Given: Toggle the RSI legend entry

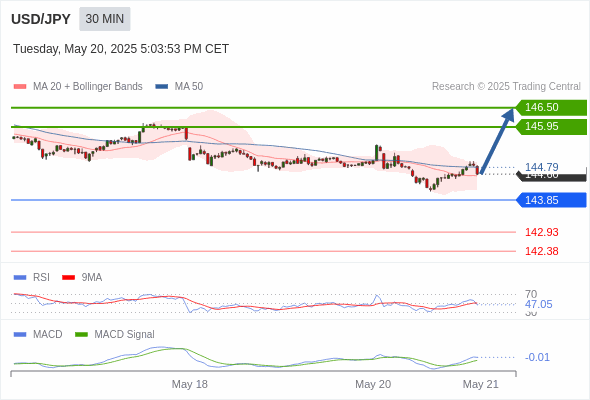Looking at the screenshot, I should click(31, 277).
